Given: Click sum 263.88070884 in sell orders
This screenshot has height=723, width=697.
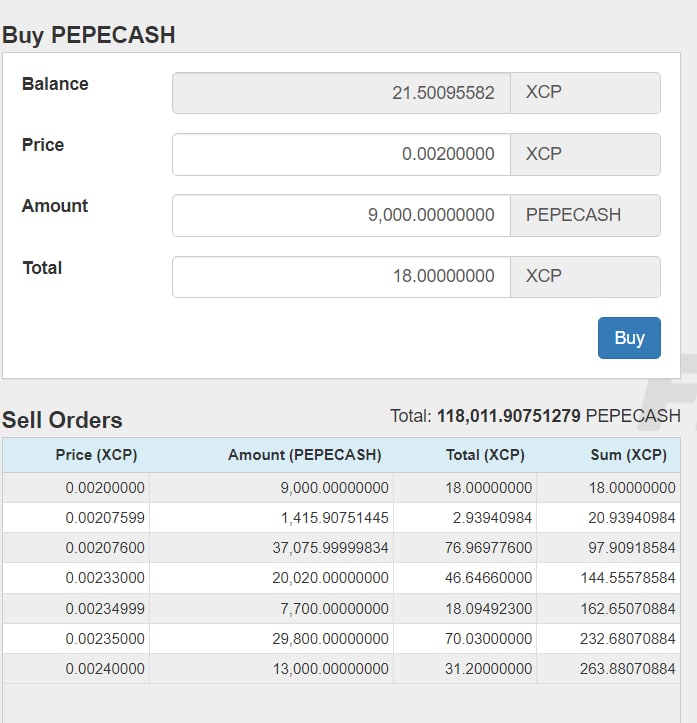Looking at the screenshot, I should pos(628,669).
